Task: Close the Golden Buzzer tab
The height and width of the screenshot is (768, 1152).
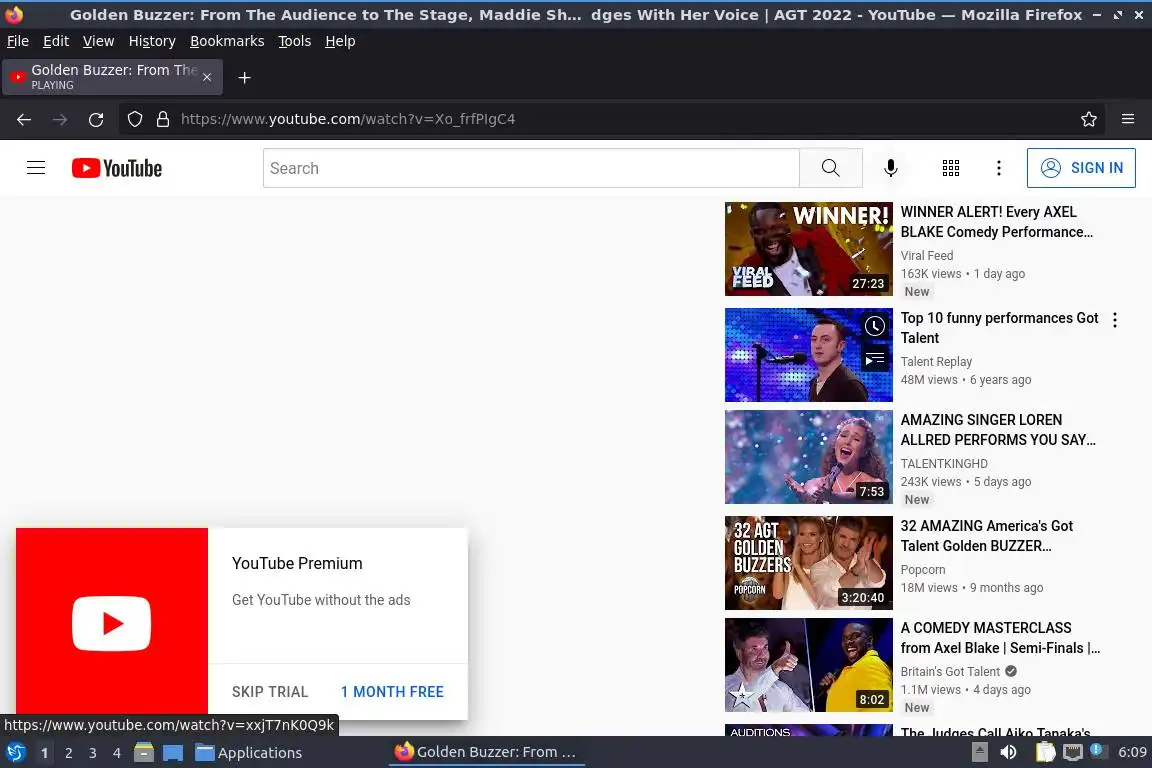Action: coord(207,77)
